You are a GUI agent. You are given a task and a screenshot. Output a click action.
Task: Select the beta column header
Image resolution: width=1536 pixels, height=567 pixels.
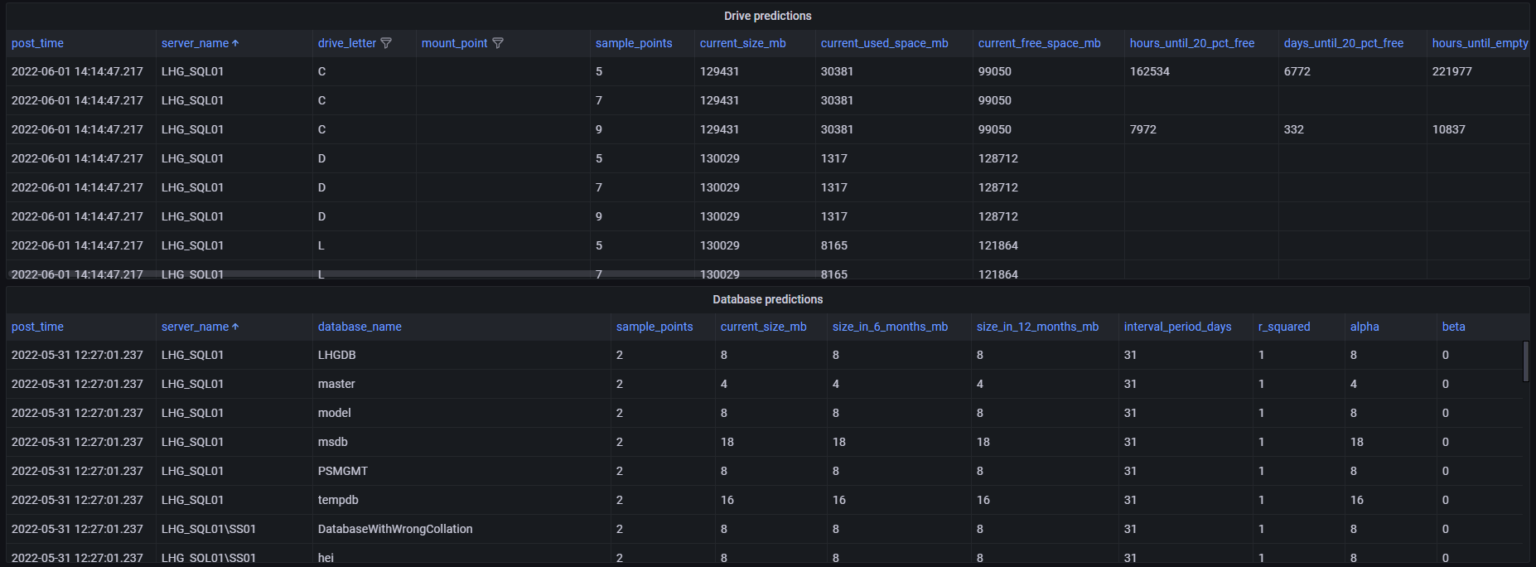click(x=1453, y=327)
